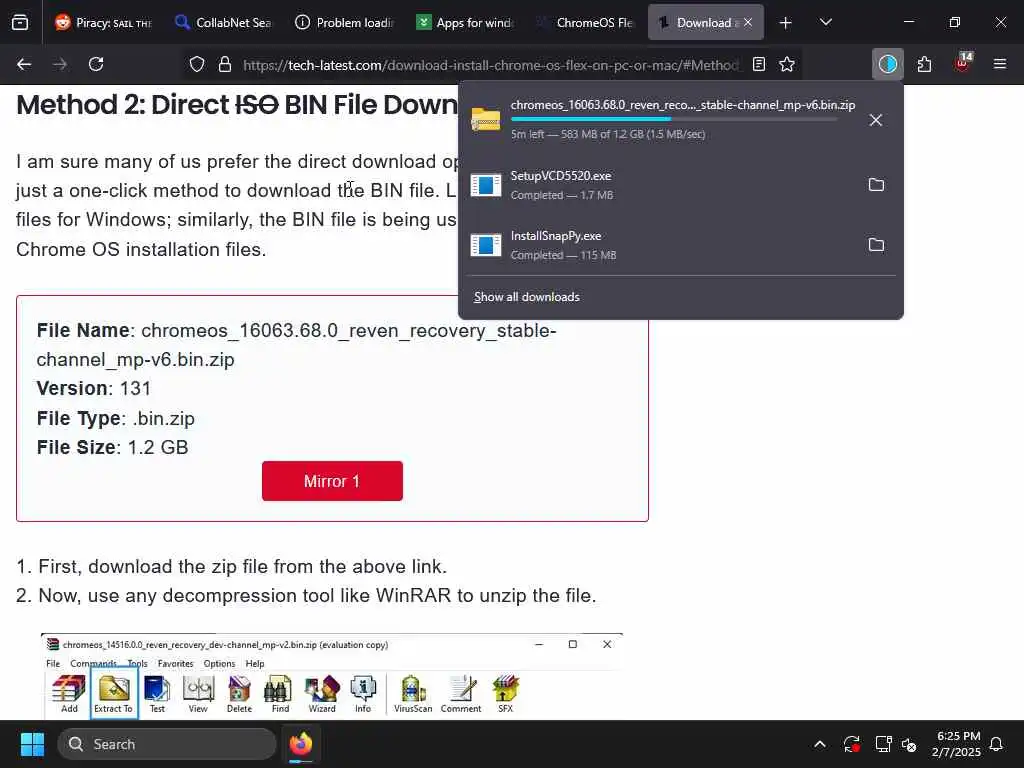Image resolution: width=1024 pixels, height=768 pixels.
Task: Open uBlock Origin extension icon
Action: click(963, 63)
